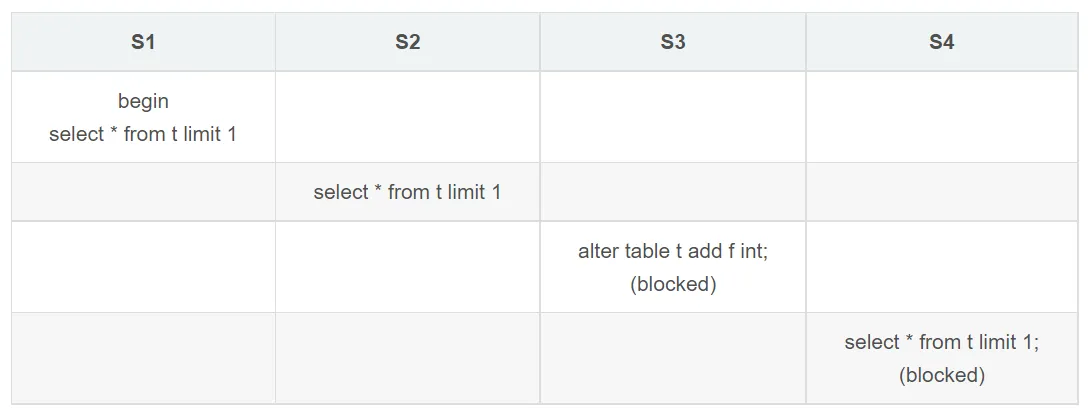Viewport: 1092px width, 411px height.
Task: Click S4's "select * from t limit 1;" text
Action: [x=941, y=342]
